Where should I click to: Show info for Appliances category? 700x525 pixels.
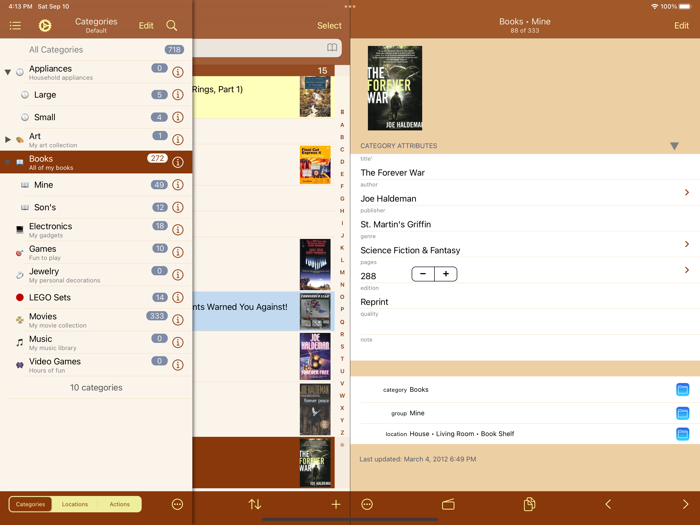[178, 72]
